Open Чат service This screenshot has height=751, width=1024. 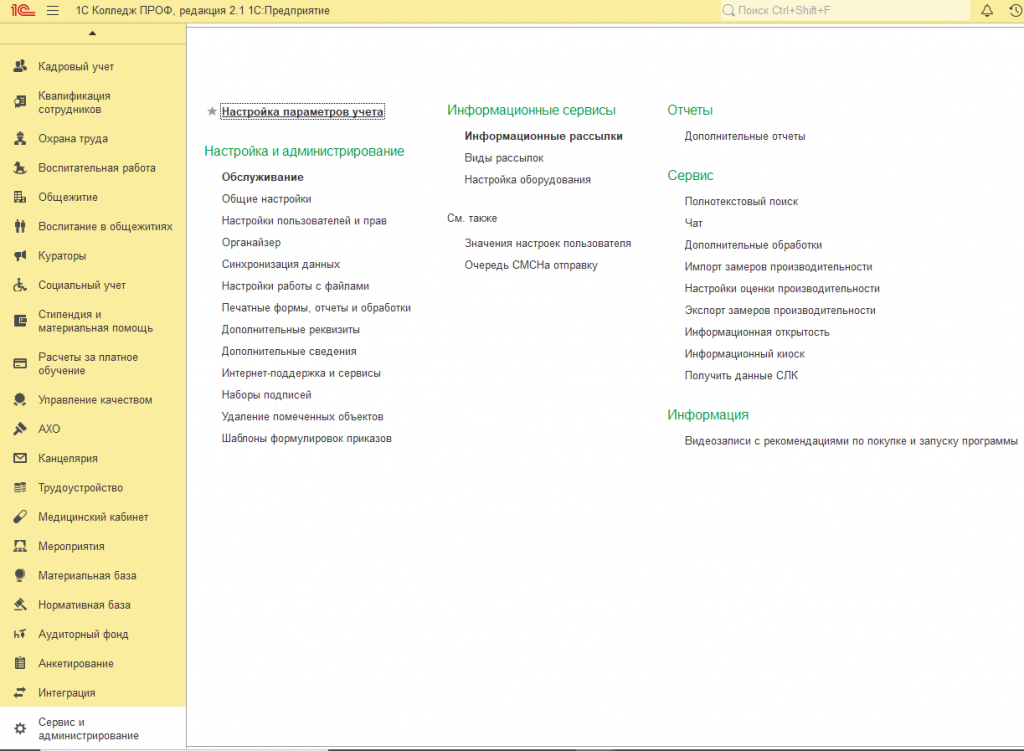click(x=694, y=223)
